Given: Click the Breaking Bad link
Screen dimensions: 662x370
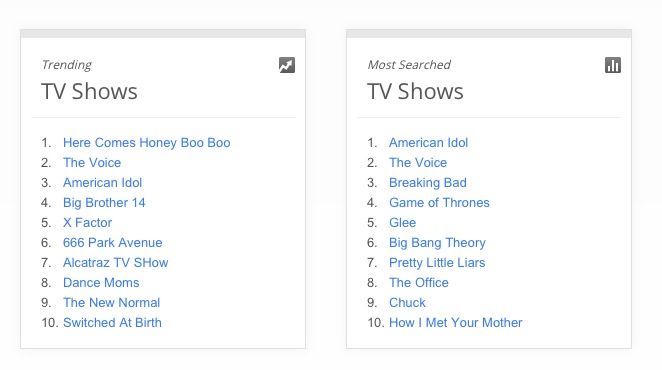Looking at the screenshot, I should click(x=428, y=182).
